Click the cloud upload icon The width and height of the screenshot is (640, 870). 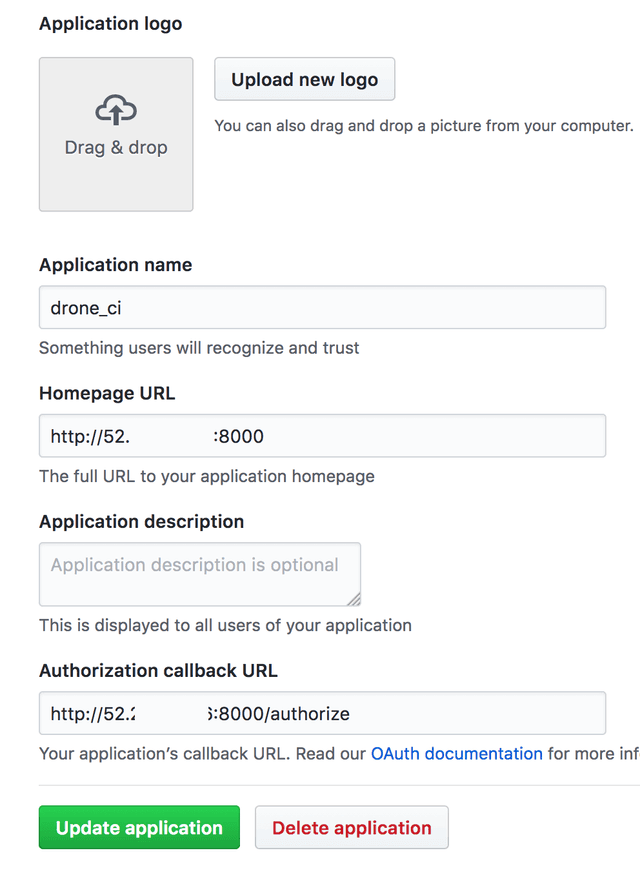115,110
